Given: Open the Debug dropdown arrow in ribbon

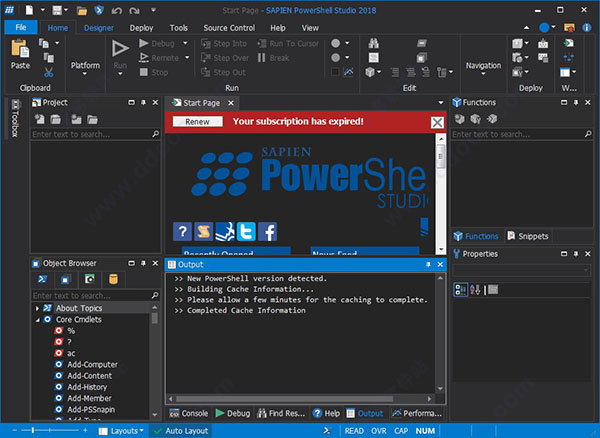Looking at the screenshot, I should [x=186, y=43].
